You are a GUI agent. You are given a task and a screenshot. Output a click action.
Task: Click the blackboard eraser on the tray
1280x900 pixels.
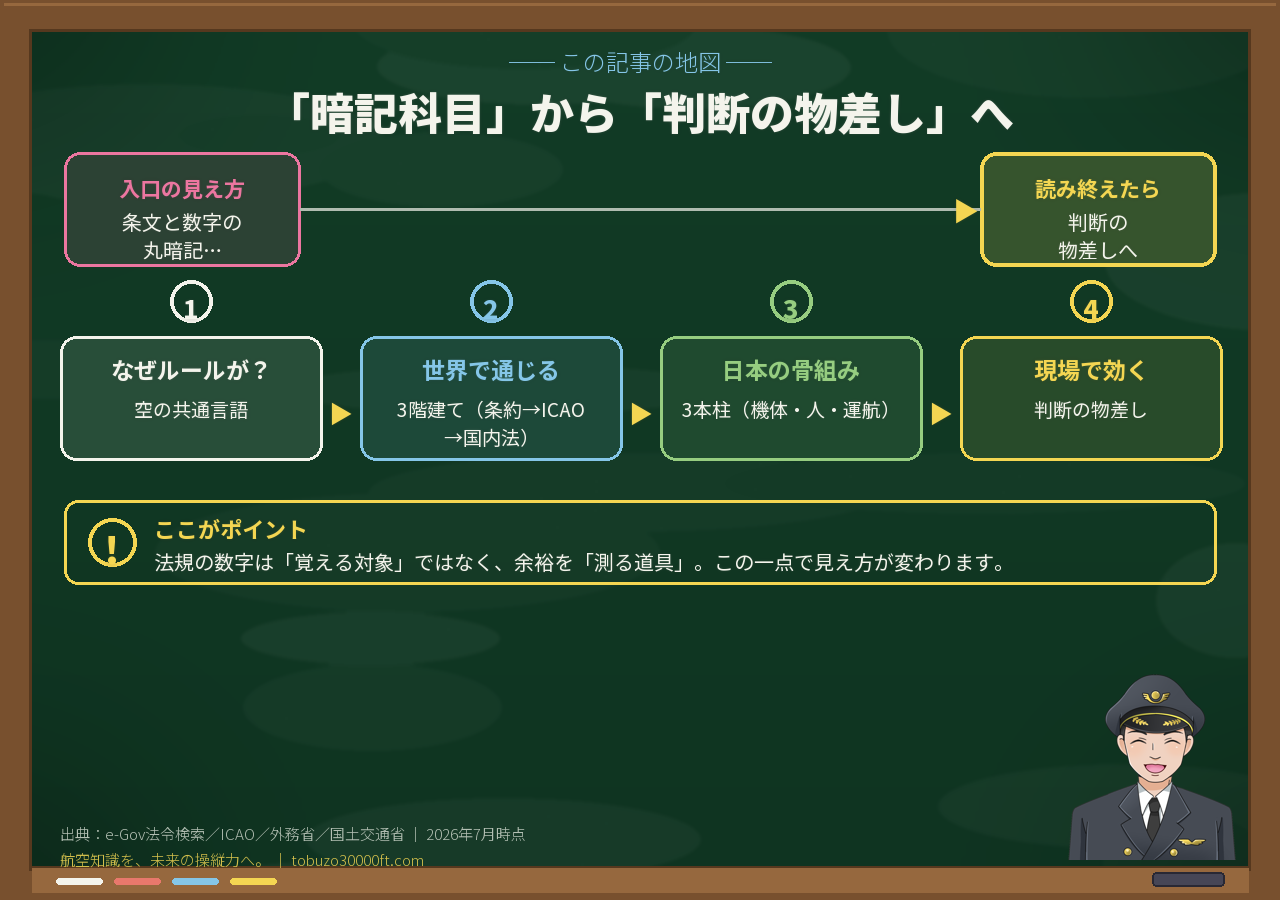pyautogui.click(x=1188, y=879)
